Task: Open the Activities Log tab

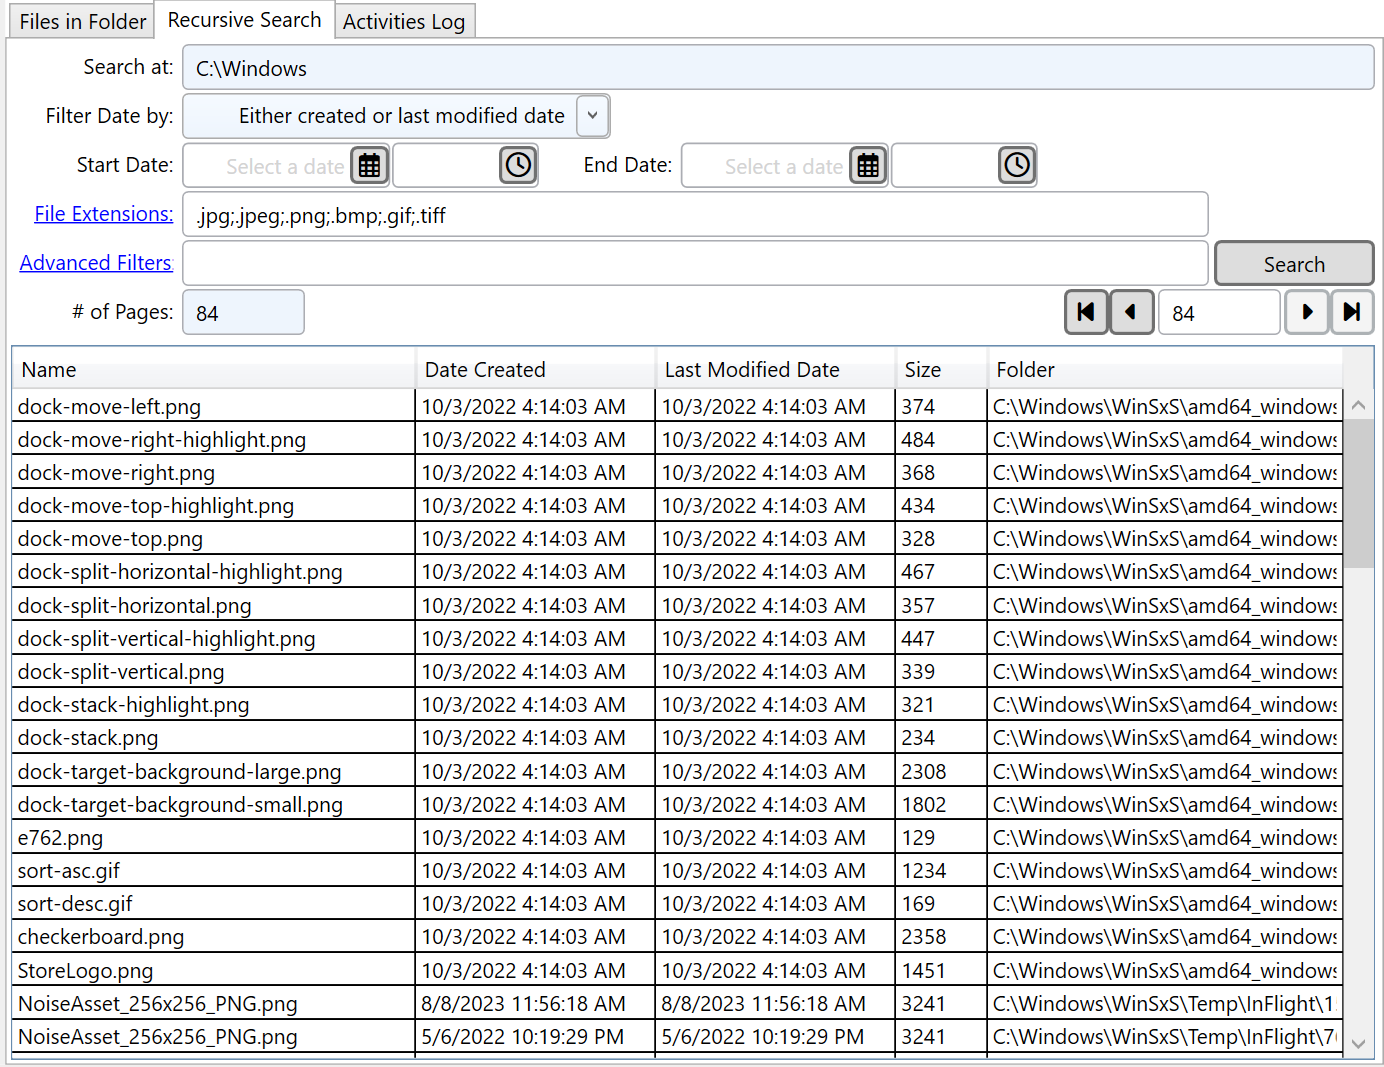Action: pos(404,21)
